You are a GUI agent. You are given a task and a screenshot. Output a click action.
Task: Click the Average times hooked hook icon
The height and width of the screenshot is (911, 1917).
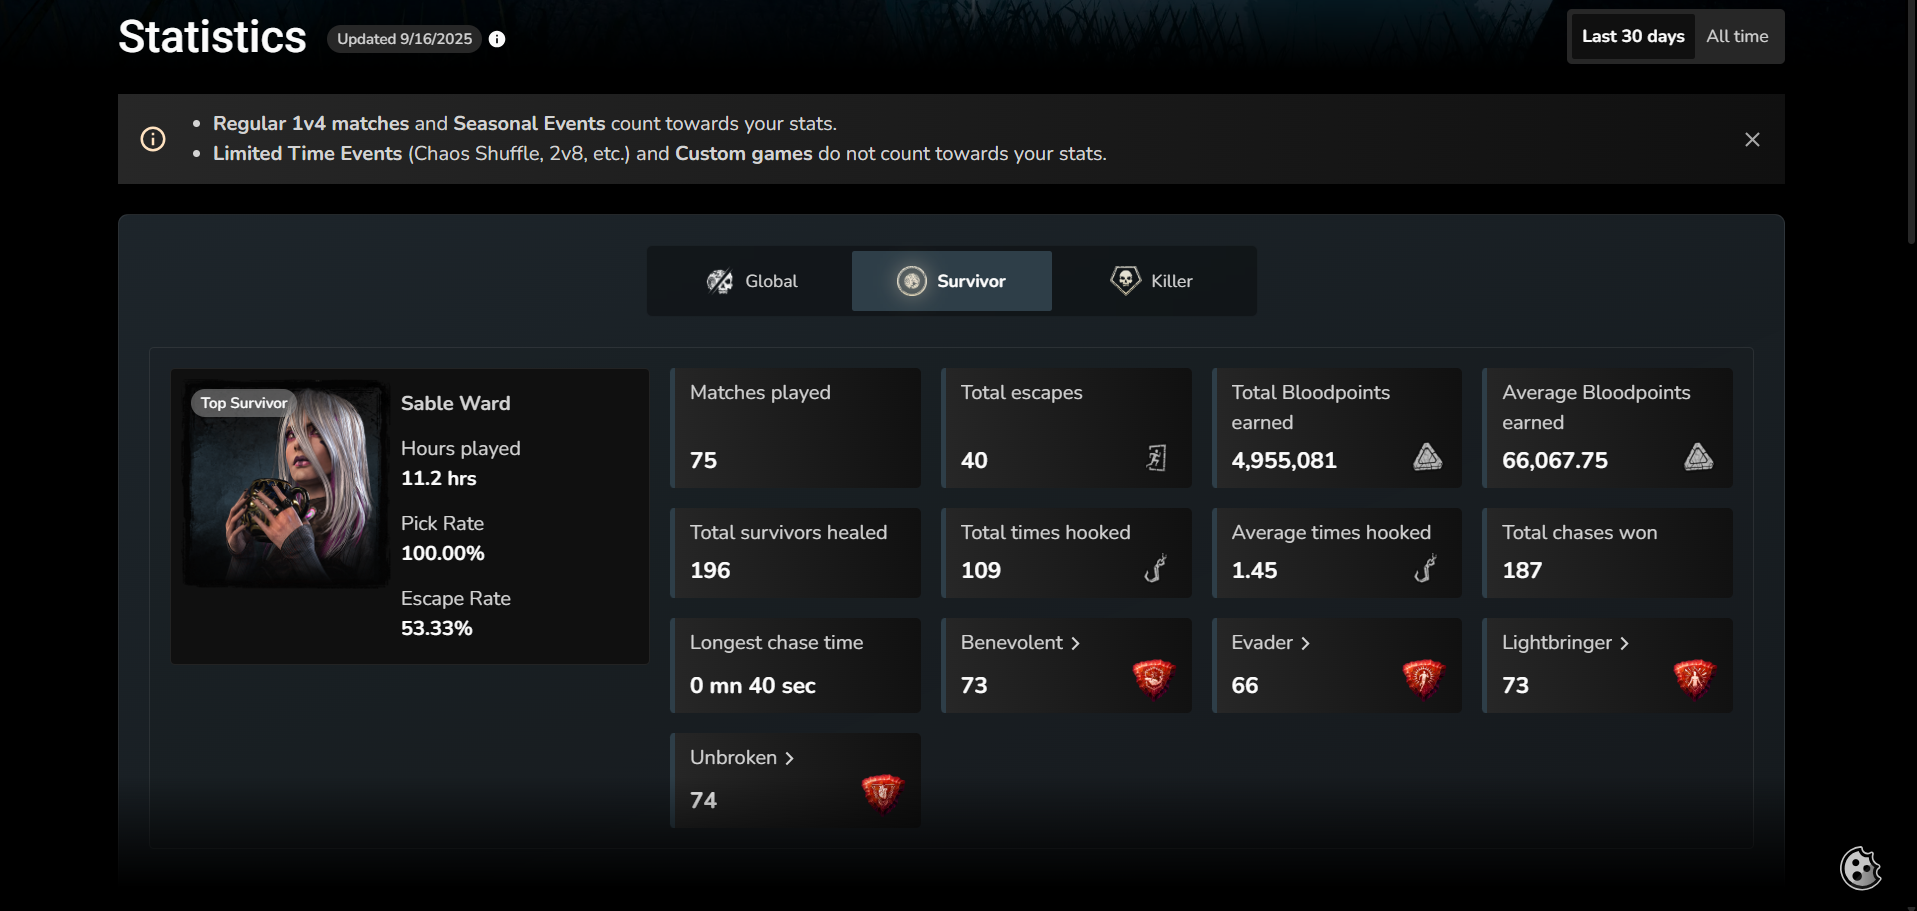coord(1426,568)
